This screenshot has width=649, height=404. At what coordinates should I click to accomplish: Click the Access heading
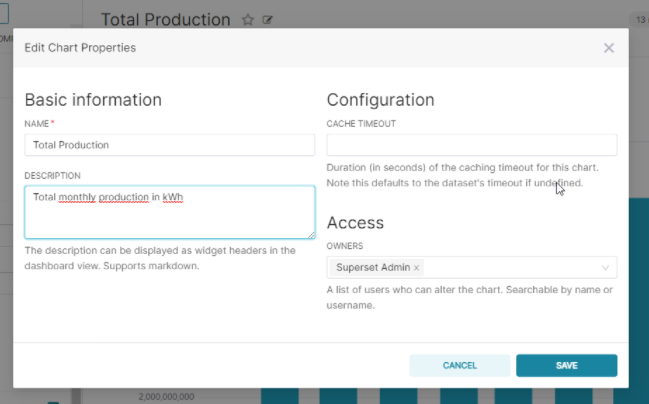coord(355,223)
